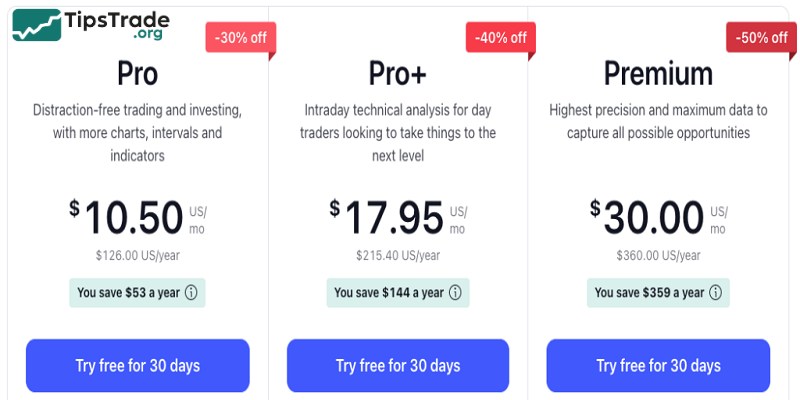Image resolution: width=800 pixels, height=400 pixels.
Task: Click "You save $144 a year" label
Action: 388,293
